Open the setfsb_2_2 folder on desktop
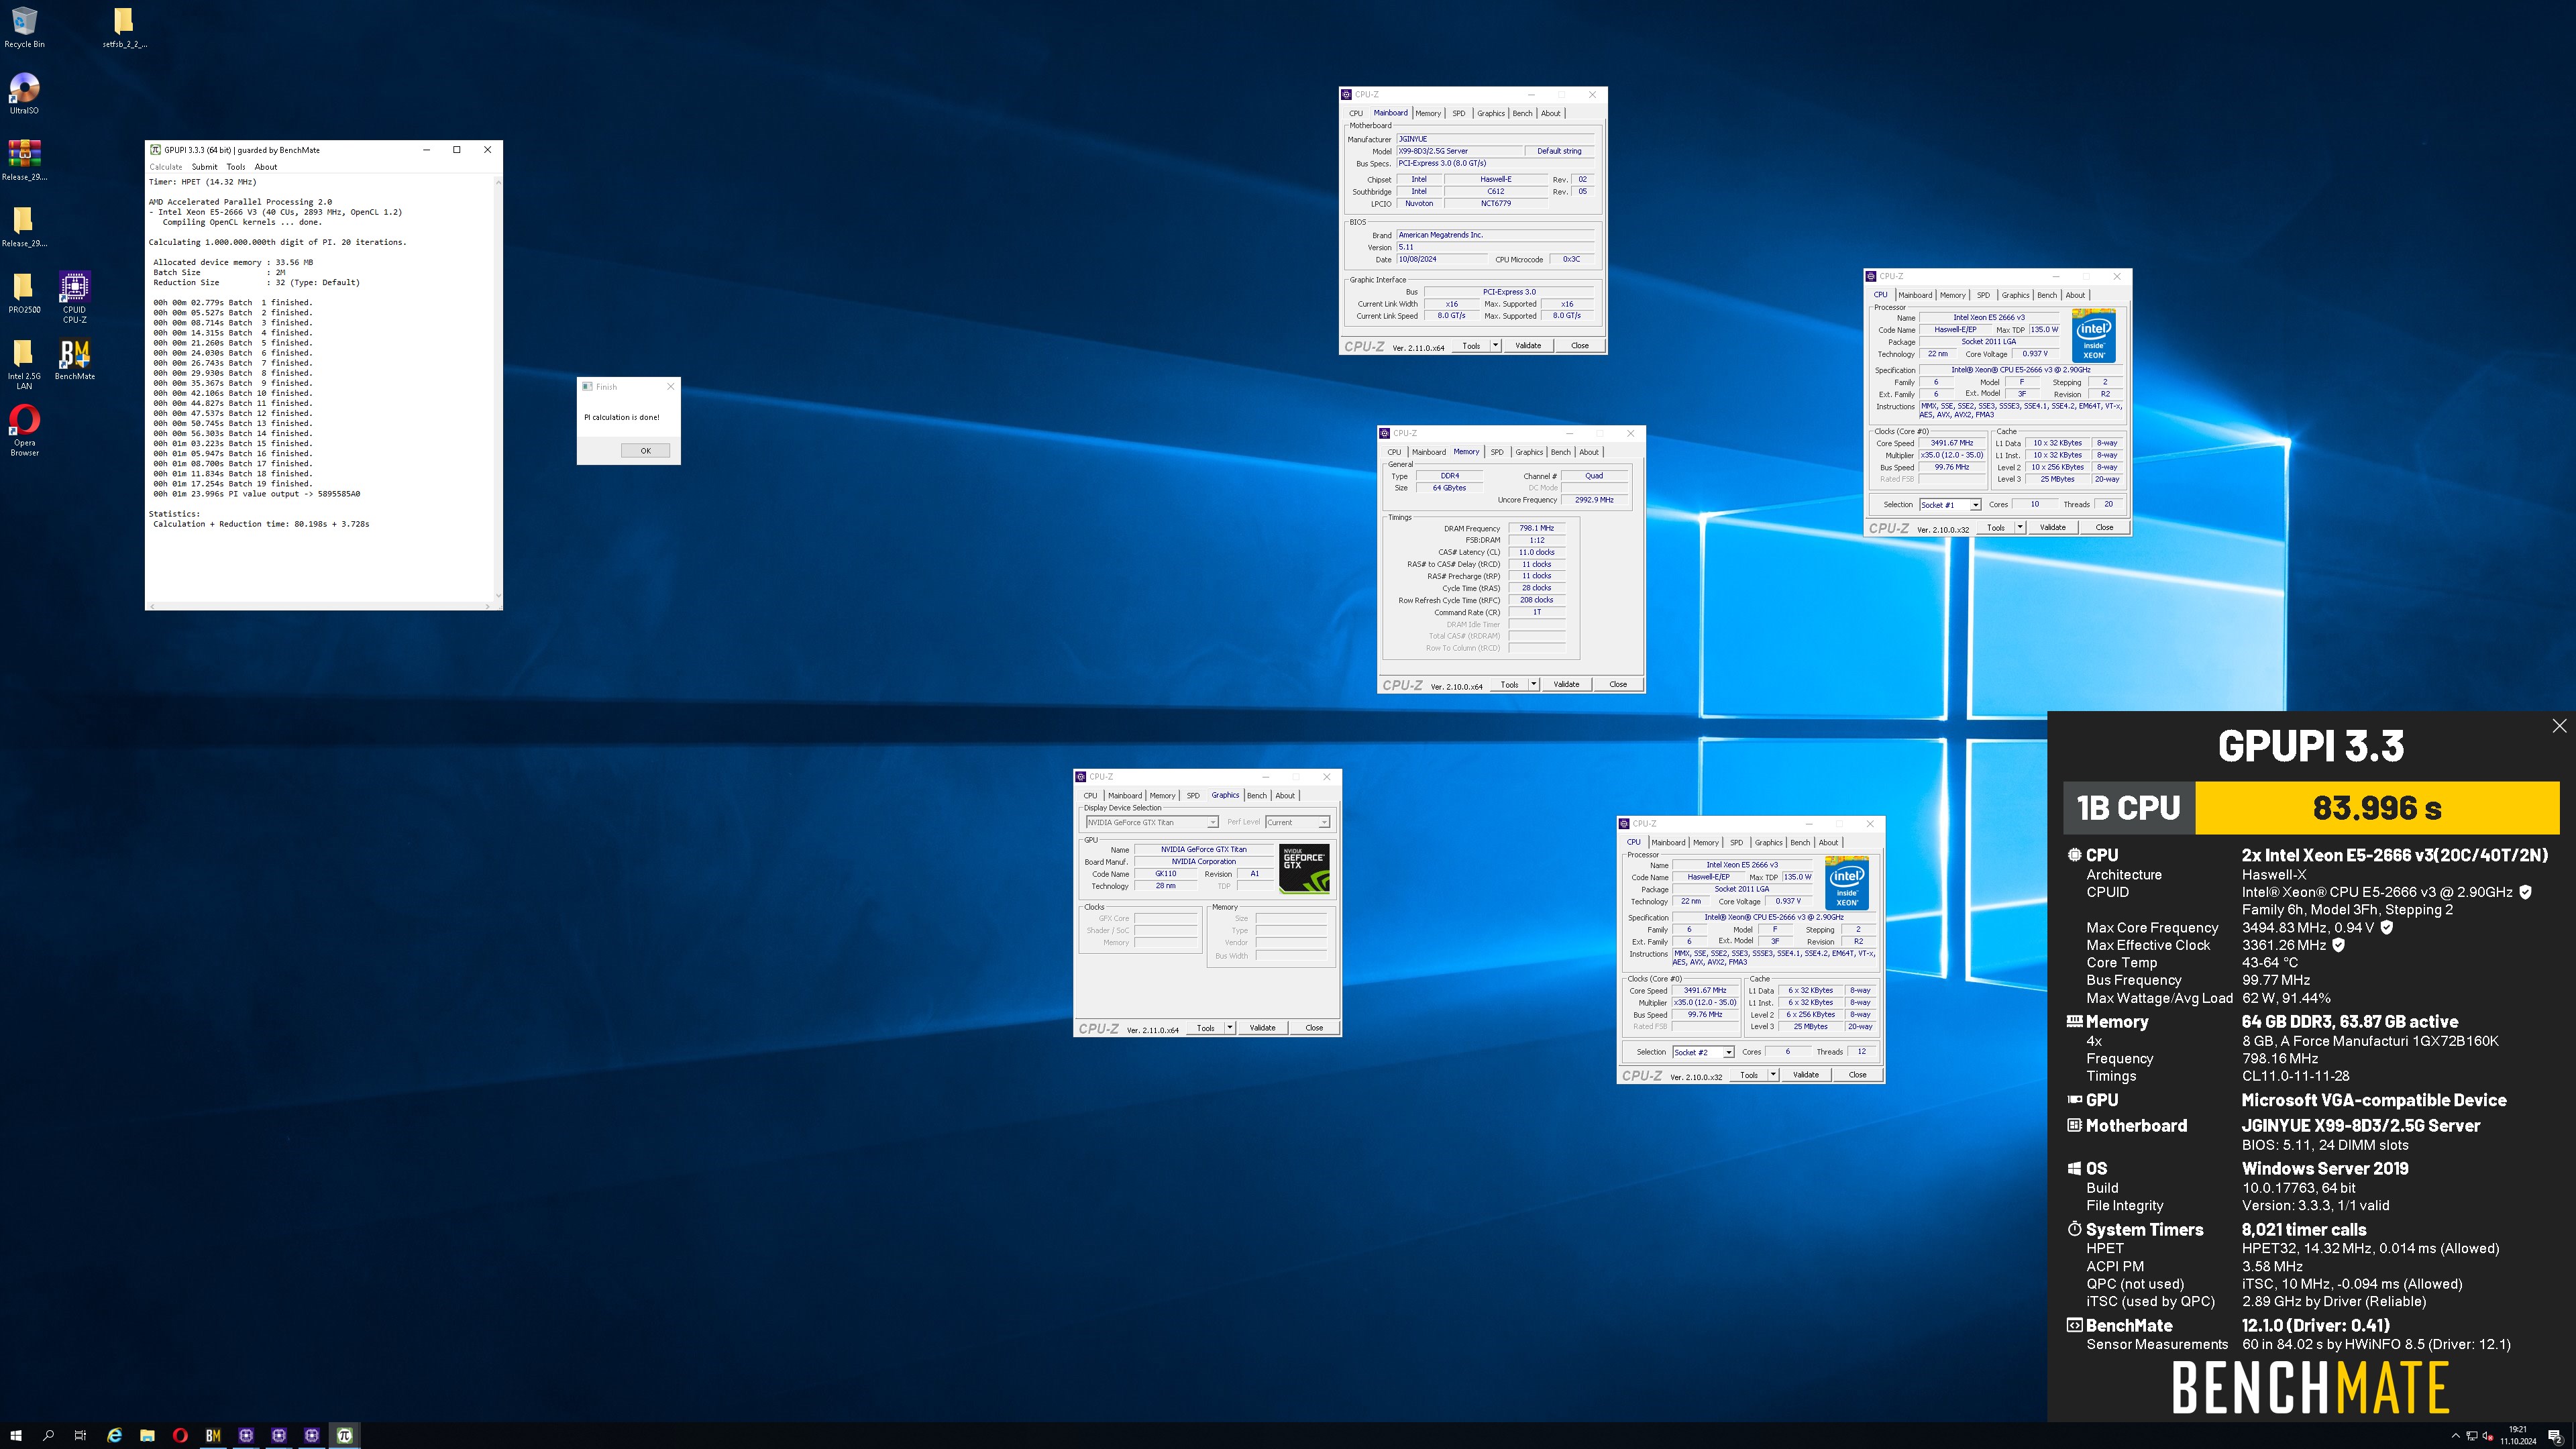2576x1449 pixels. 124,28
